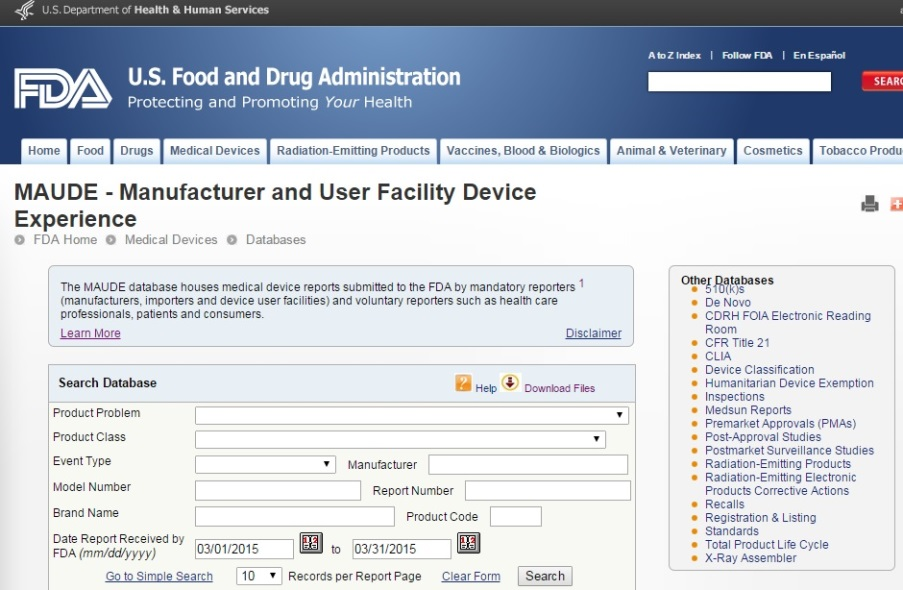Viewport: 903px width, 590px height.
Task: Open Device Classification link
Action: [x=760, y=370]
